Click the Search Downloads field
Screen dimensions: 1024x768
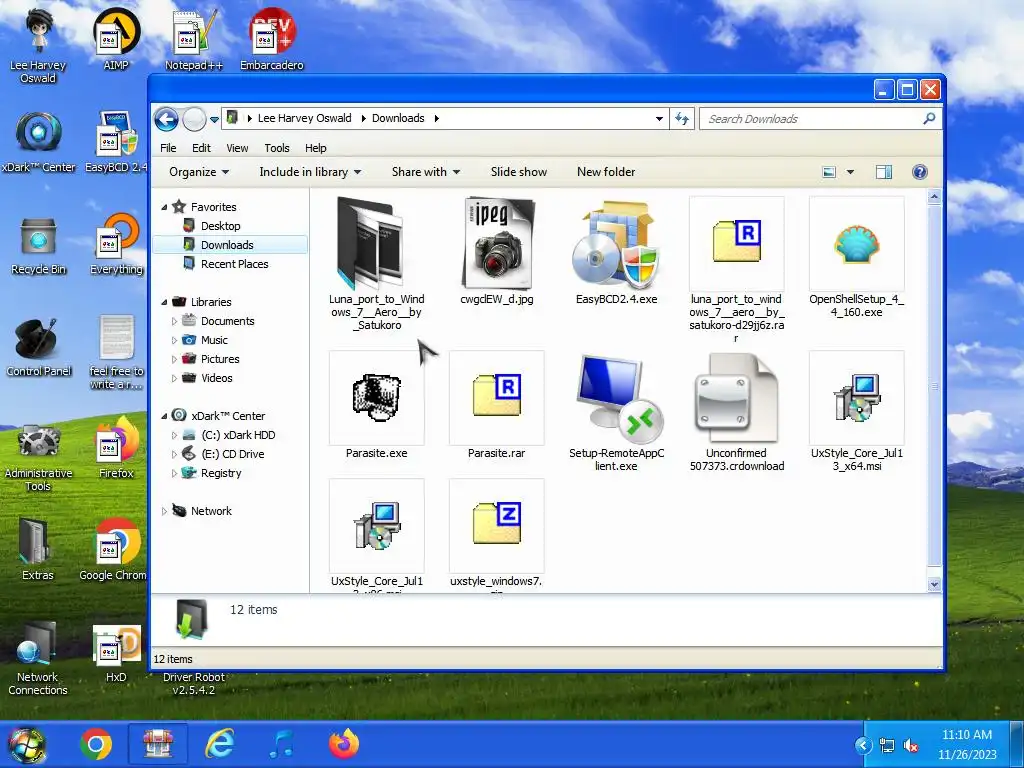pos(811,119)
